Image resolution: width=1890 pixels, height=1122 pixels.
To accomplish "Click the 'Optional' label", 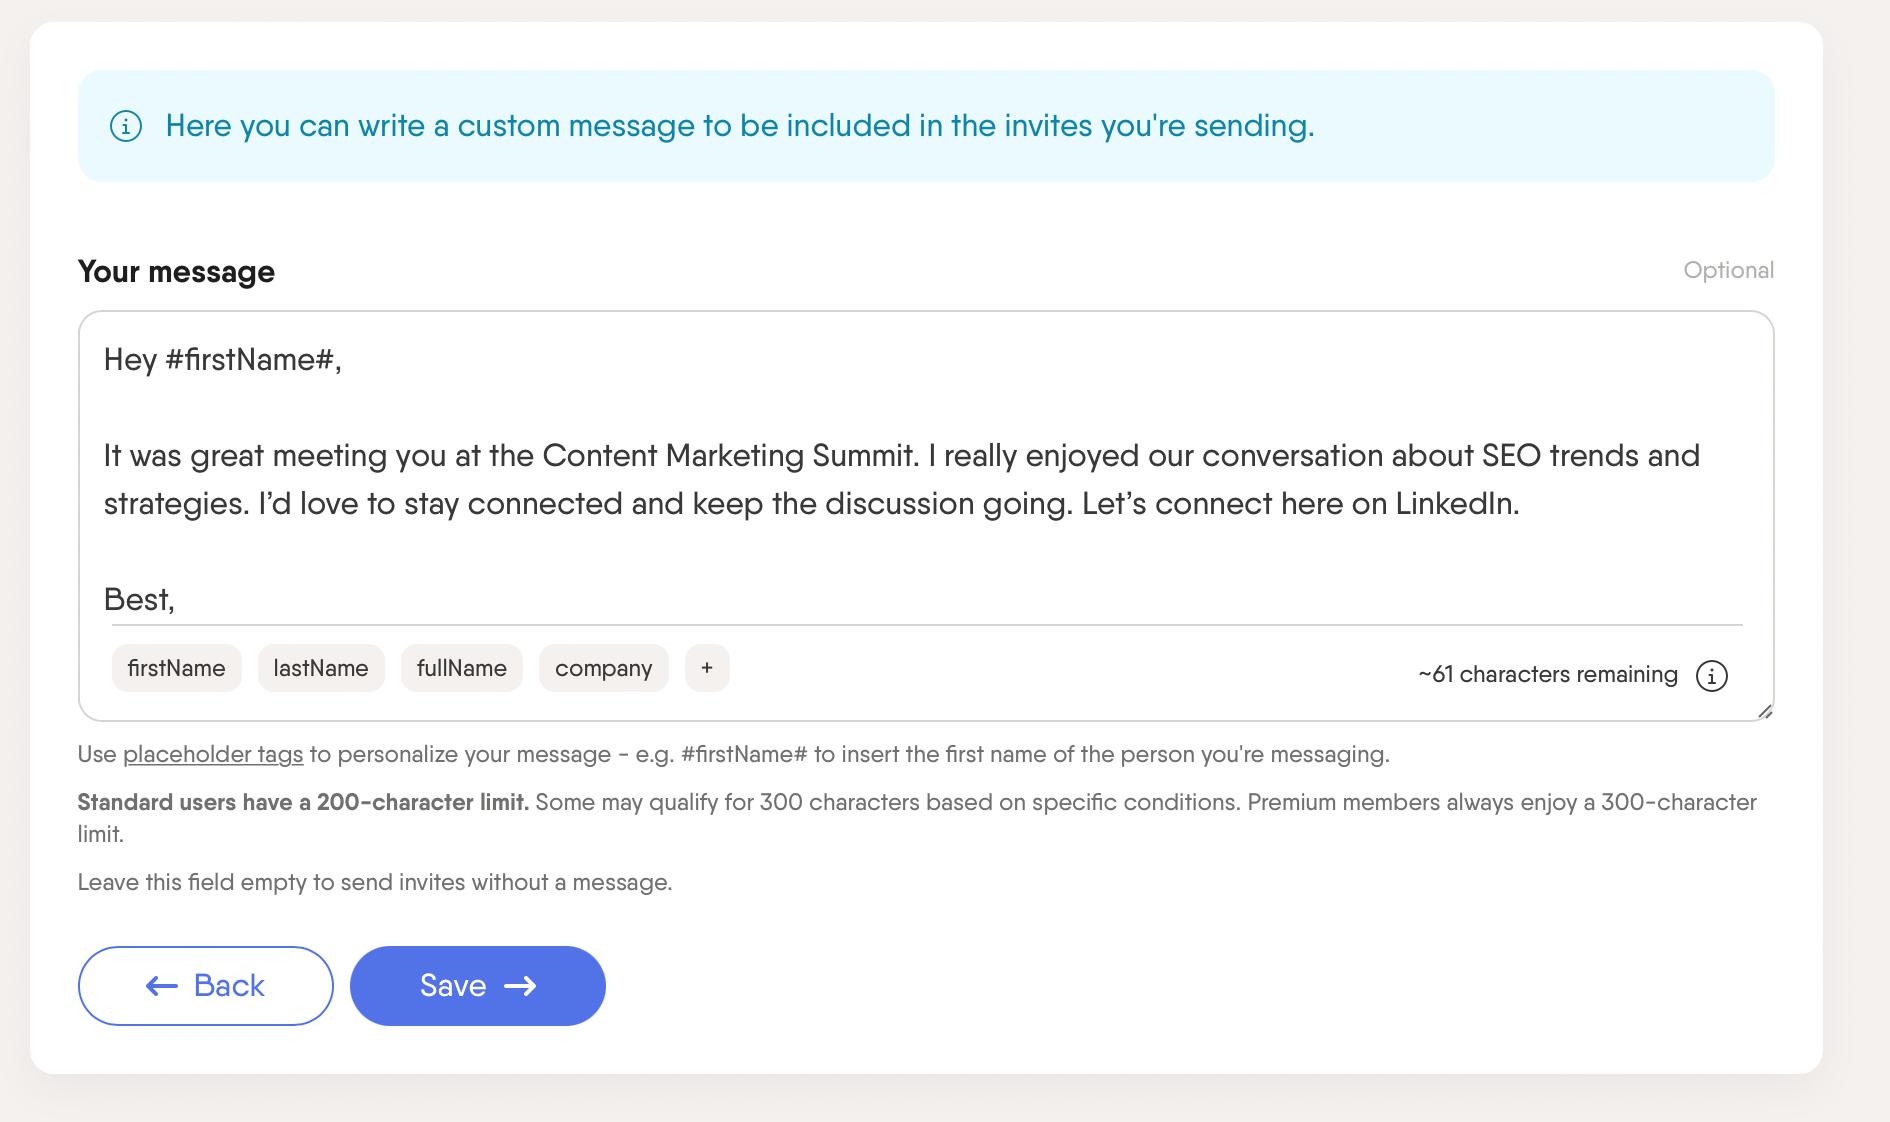I will (x=1728, y=270).
